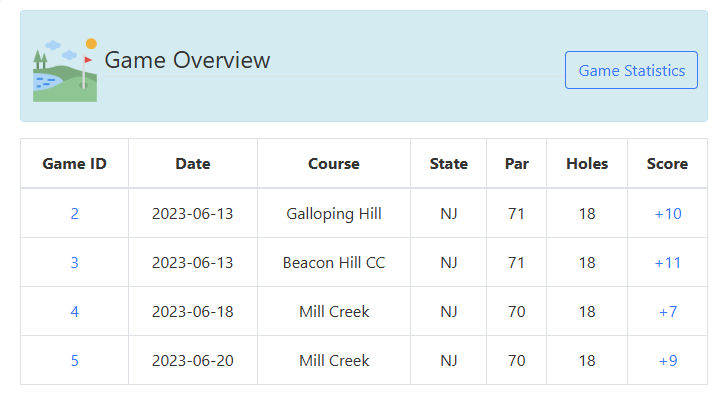
Task: Open Game ID 5 link
Action: pos(74,361)
